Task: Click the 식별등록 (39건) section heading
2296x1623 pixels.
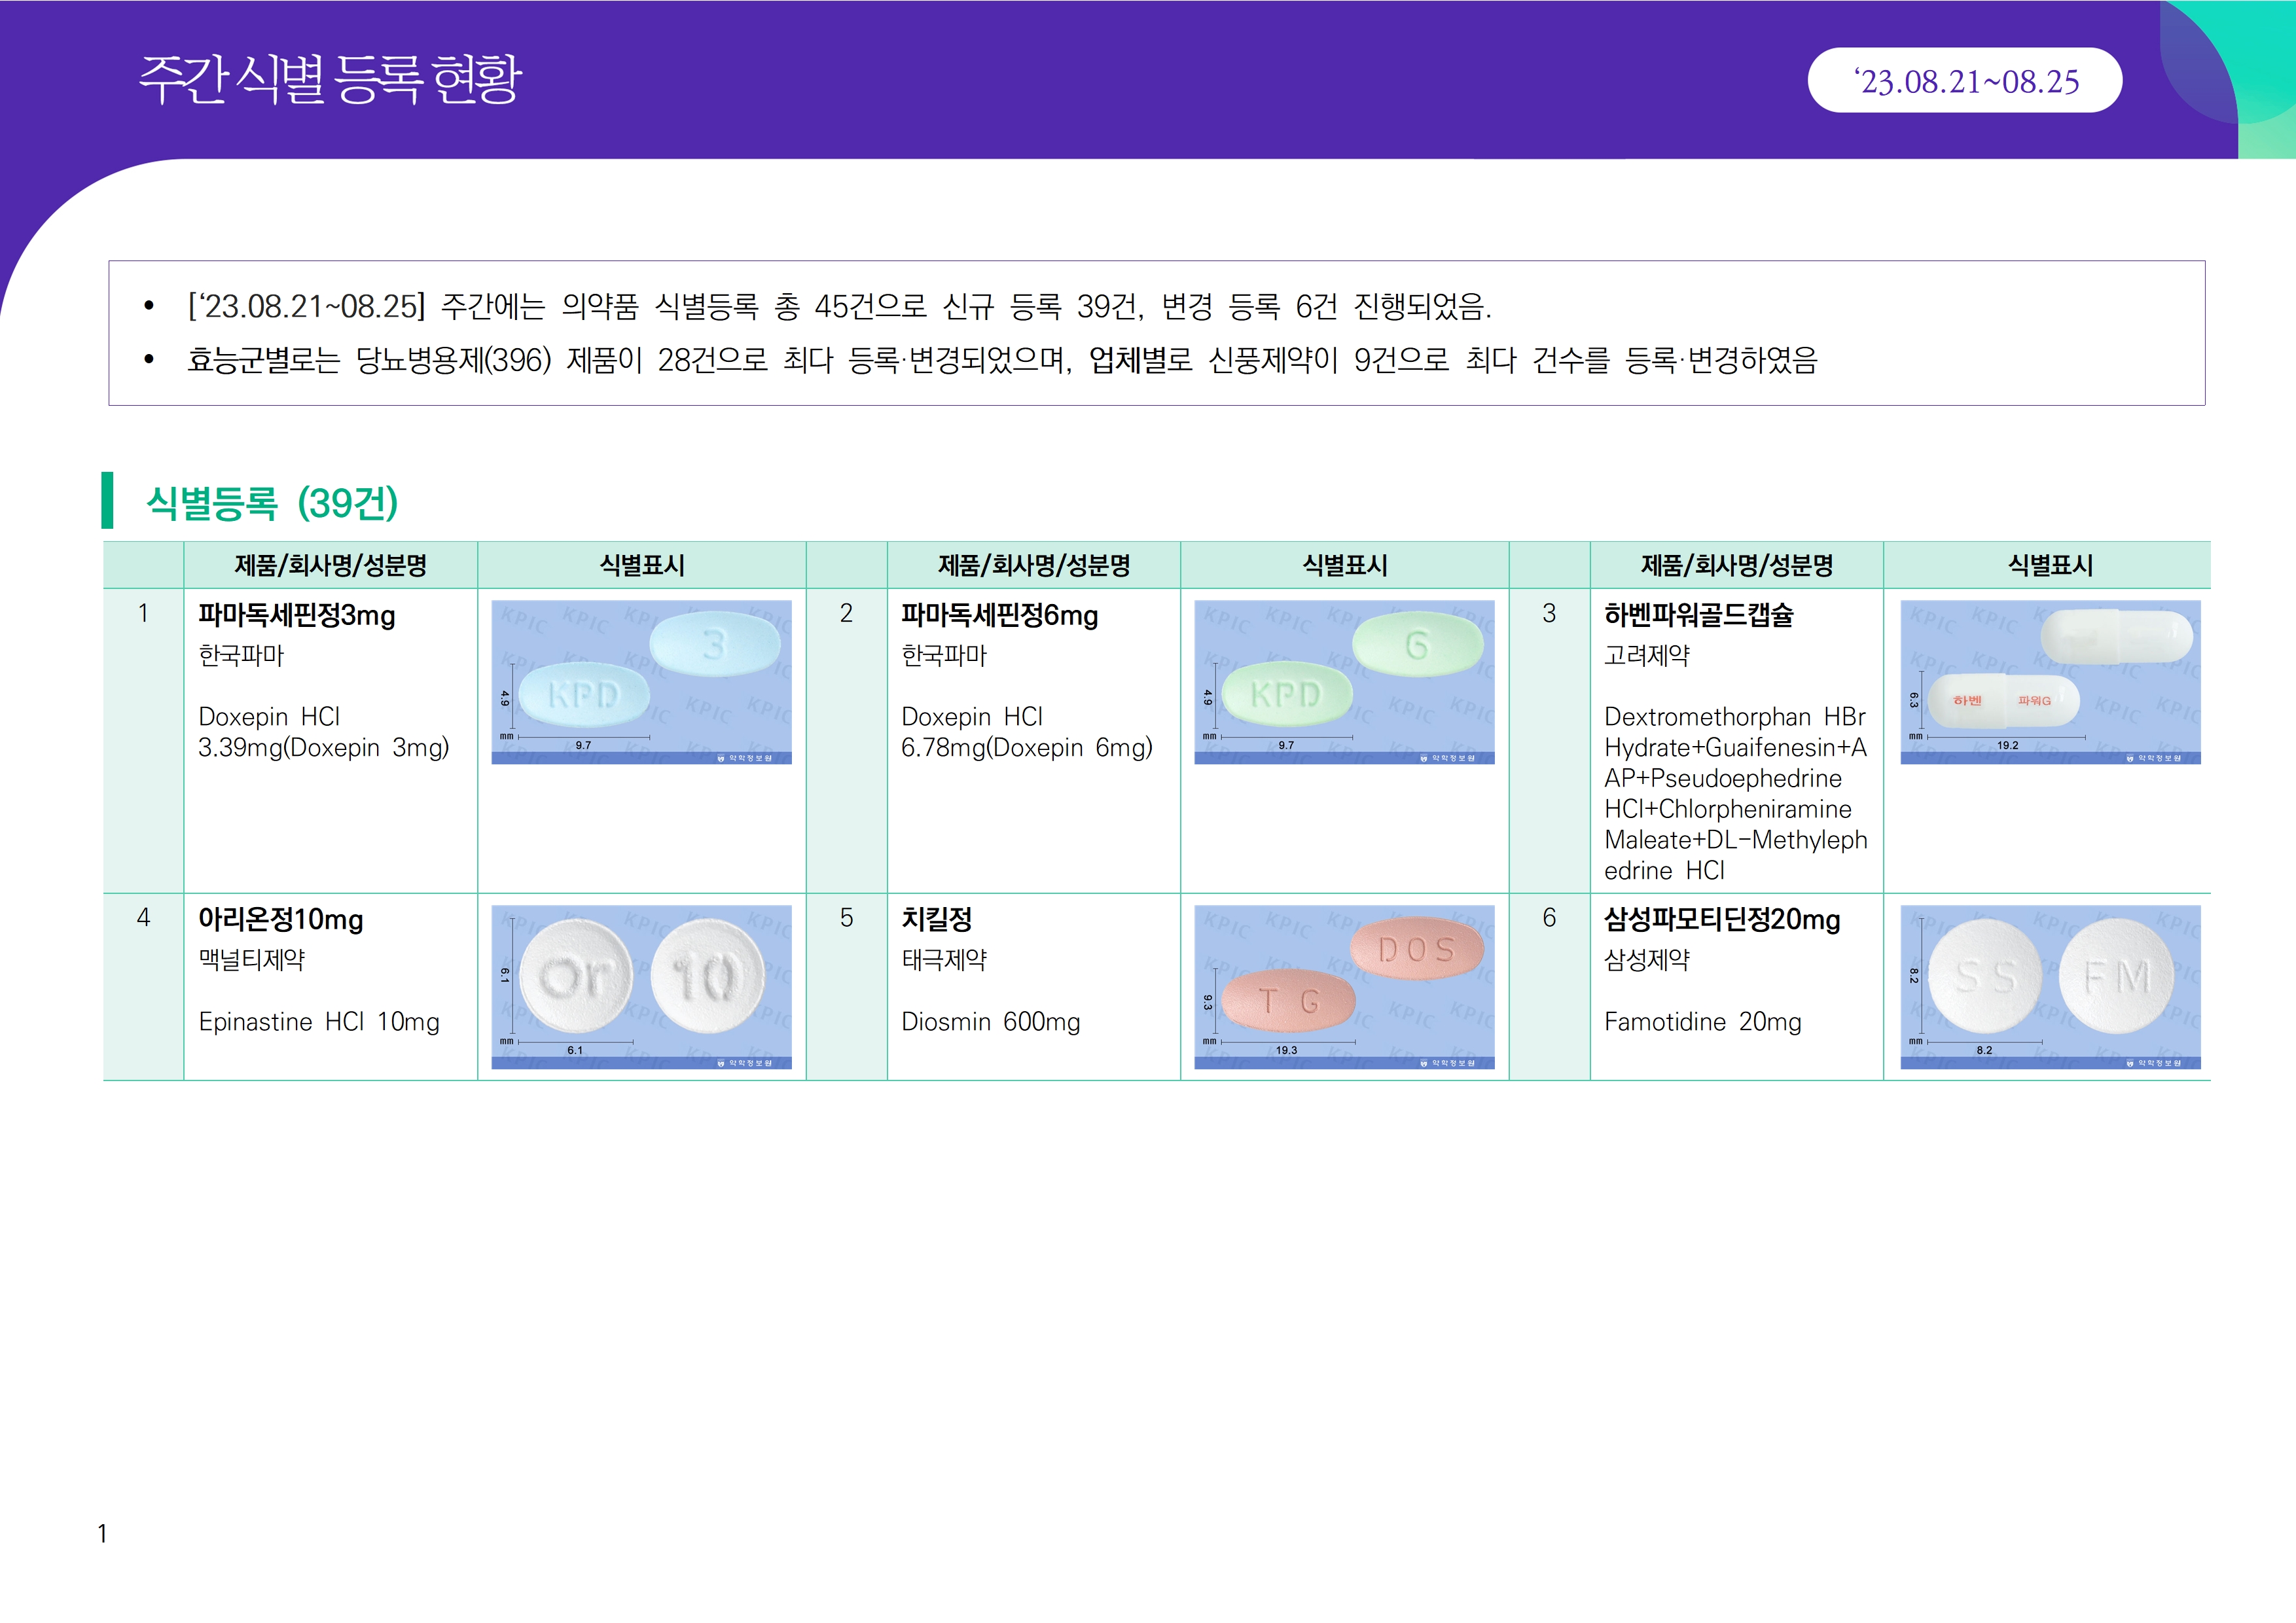Action: click(x=272, y=502)
